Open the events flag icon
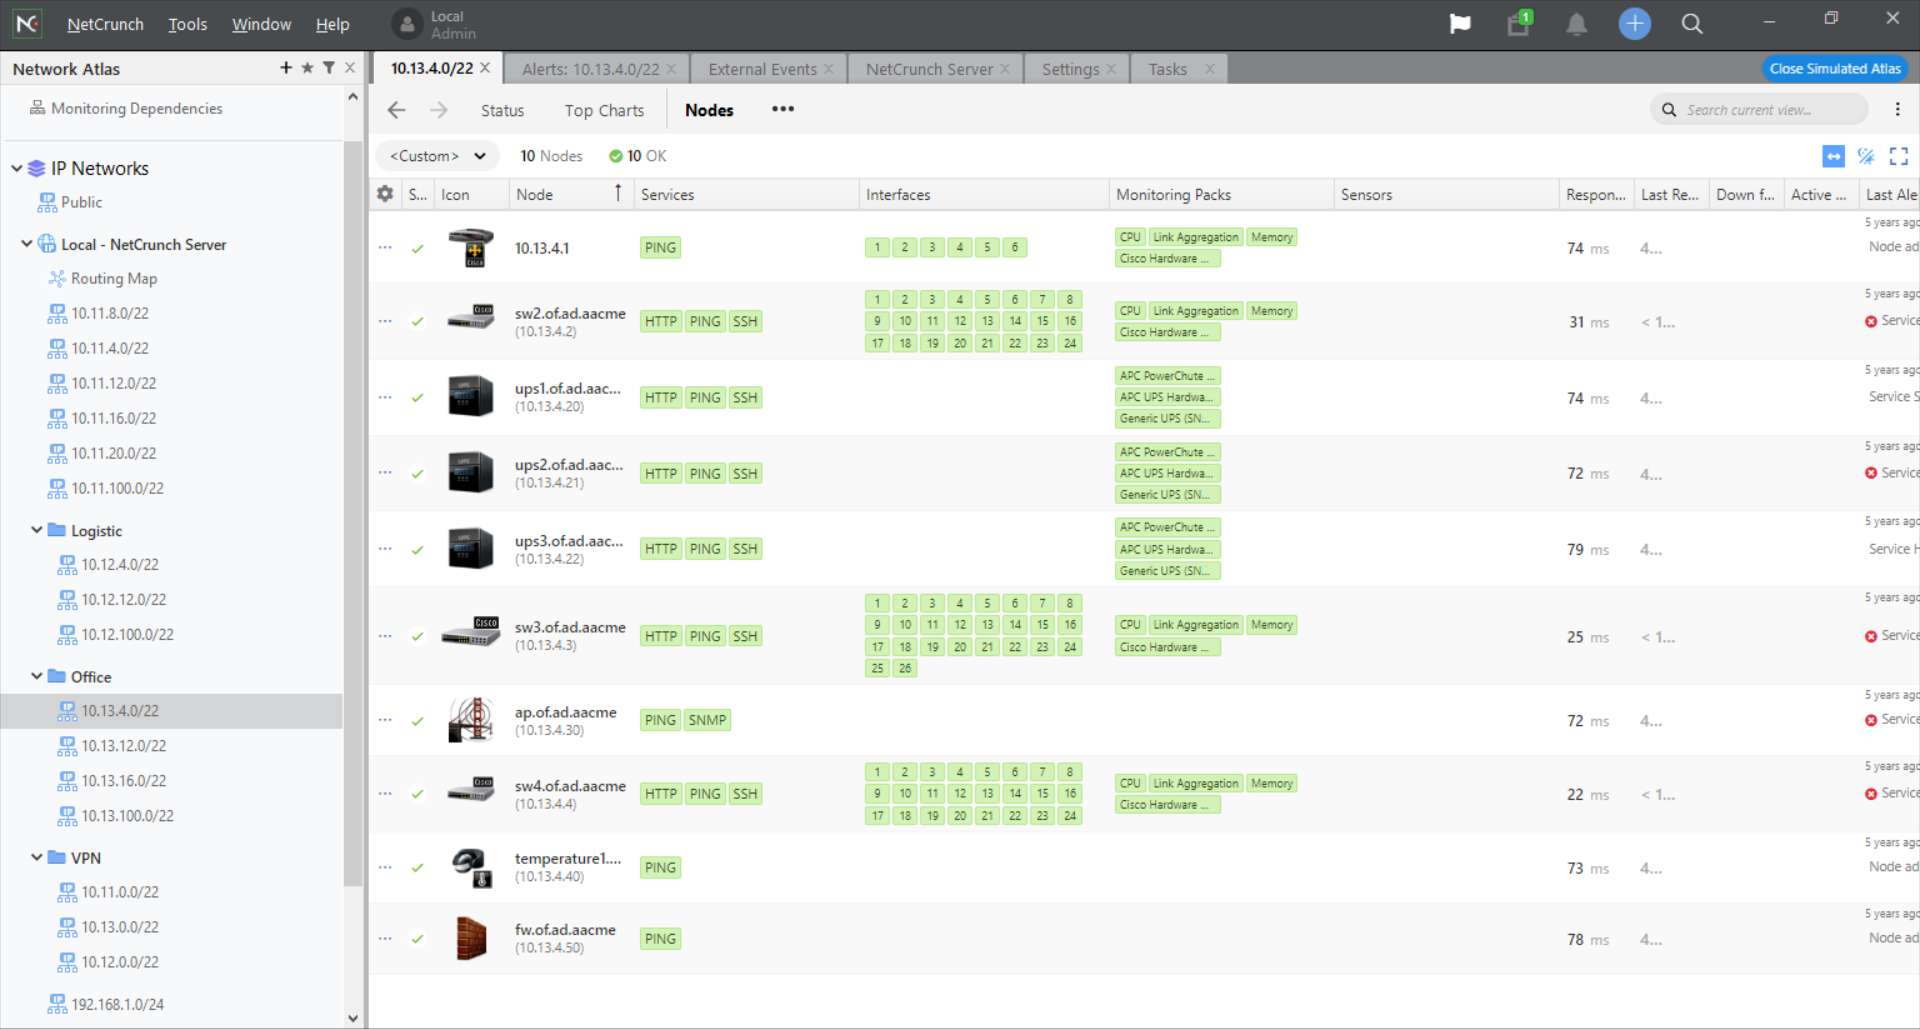This screenshot has height=1029, width=1920. click(x=1460, y=24)
